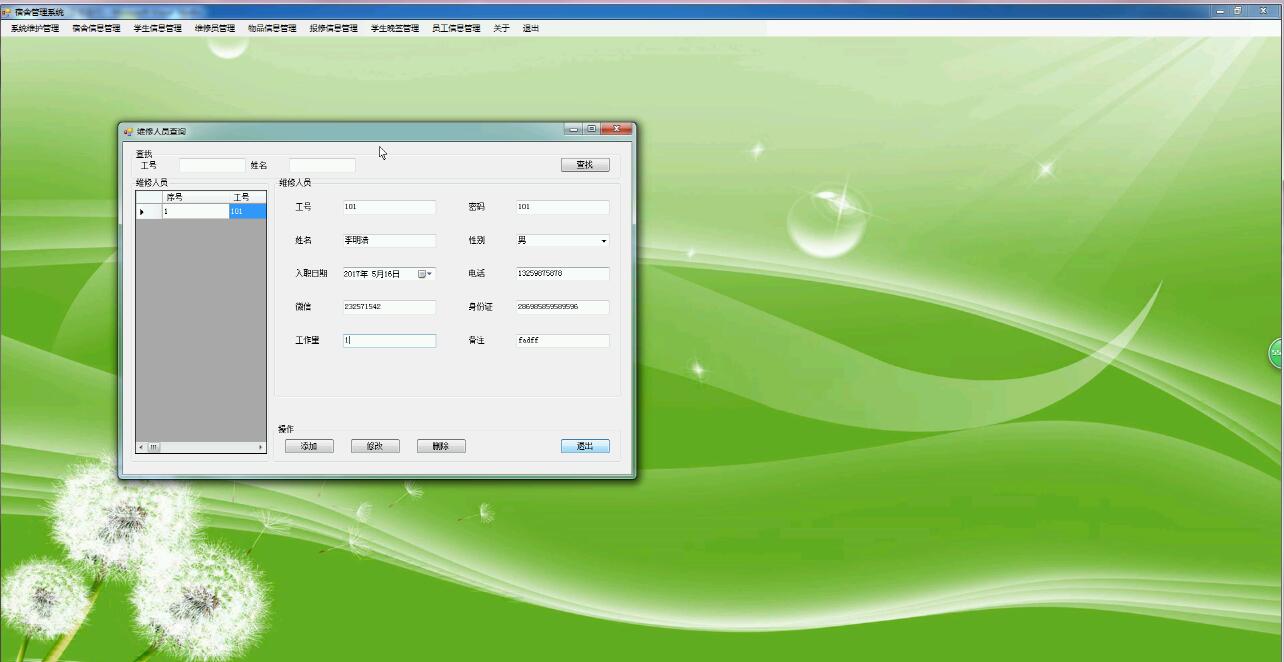Click the 微信 field
Image resolution: width=1284 pixels, height=662 pixels.
click(x=389, y=307)
